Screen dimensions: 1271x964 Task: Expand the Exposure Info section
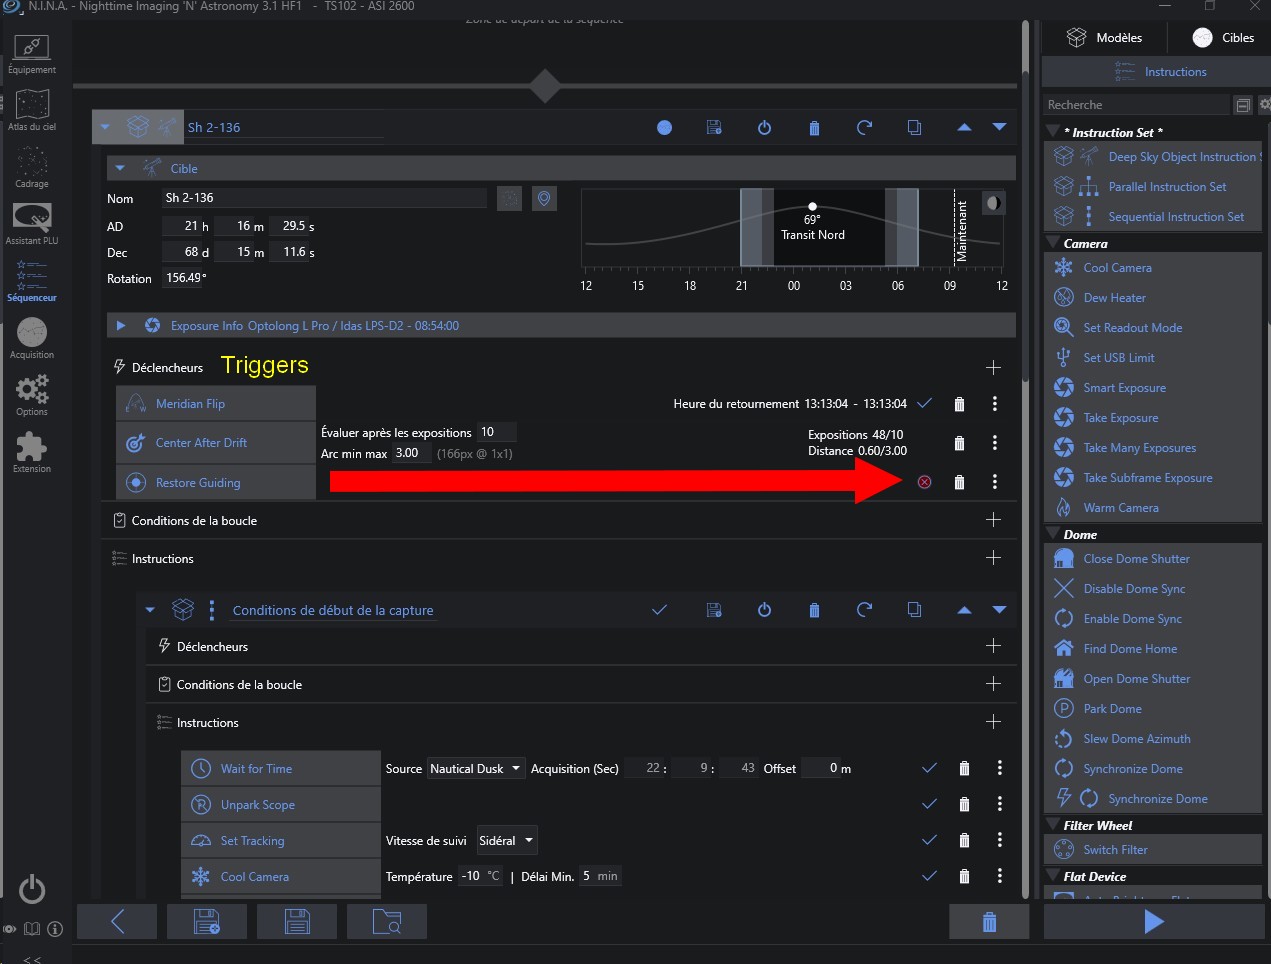point(120,325)
